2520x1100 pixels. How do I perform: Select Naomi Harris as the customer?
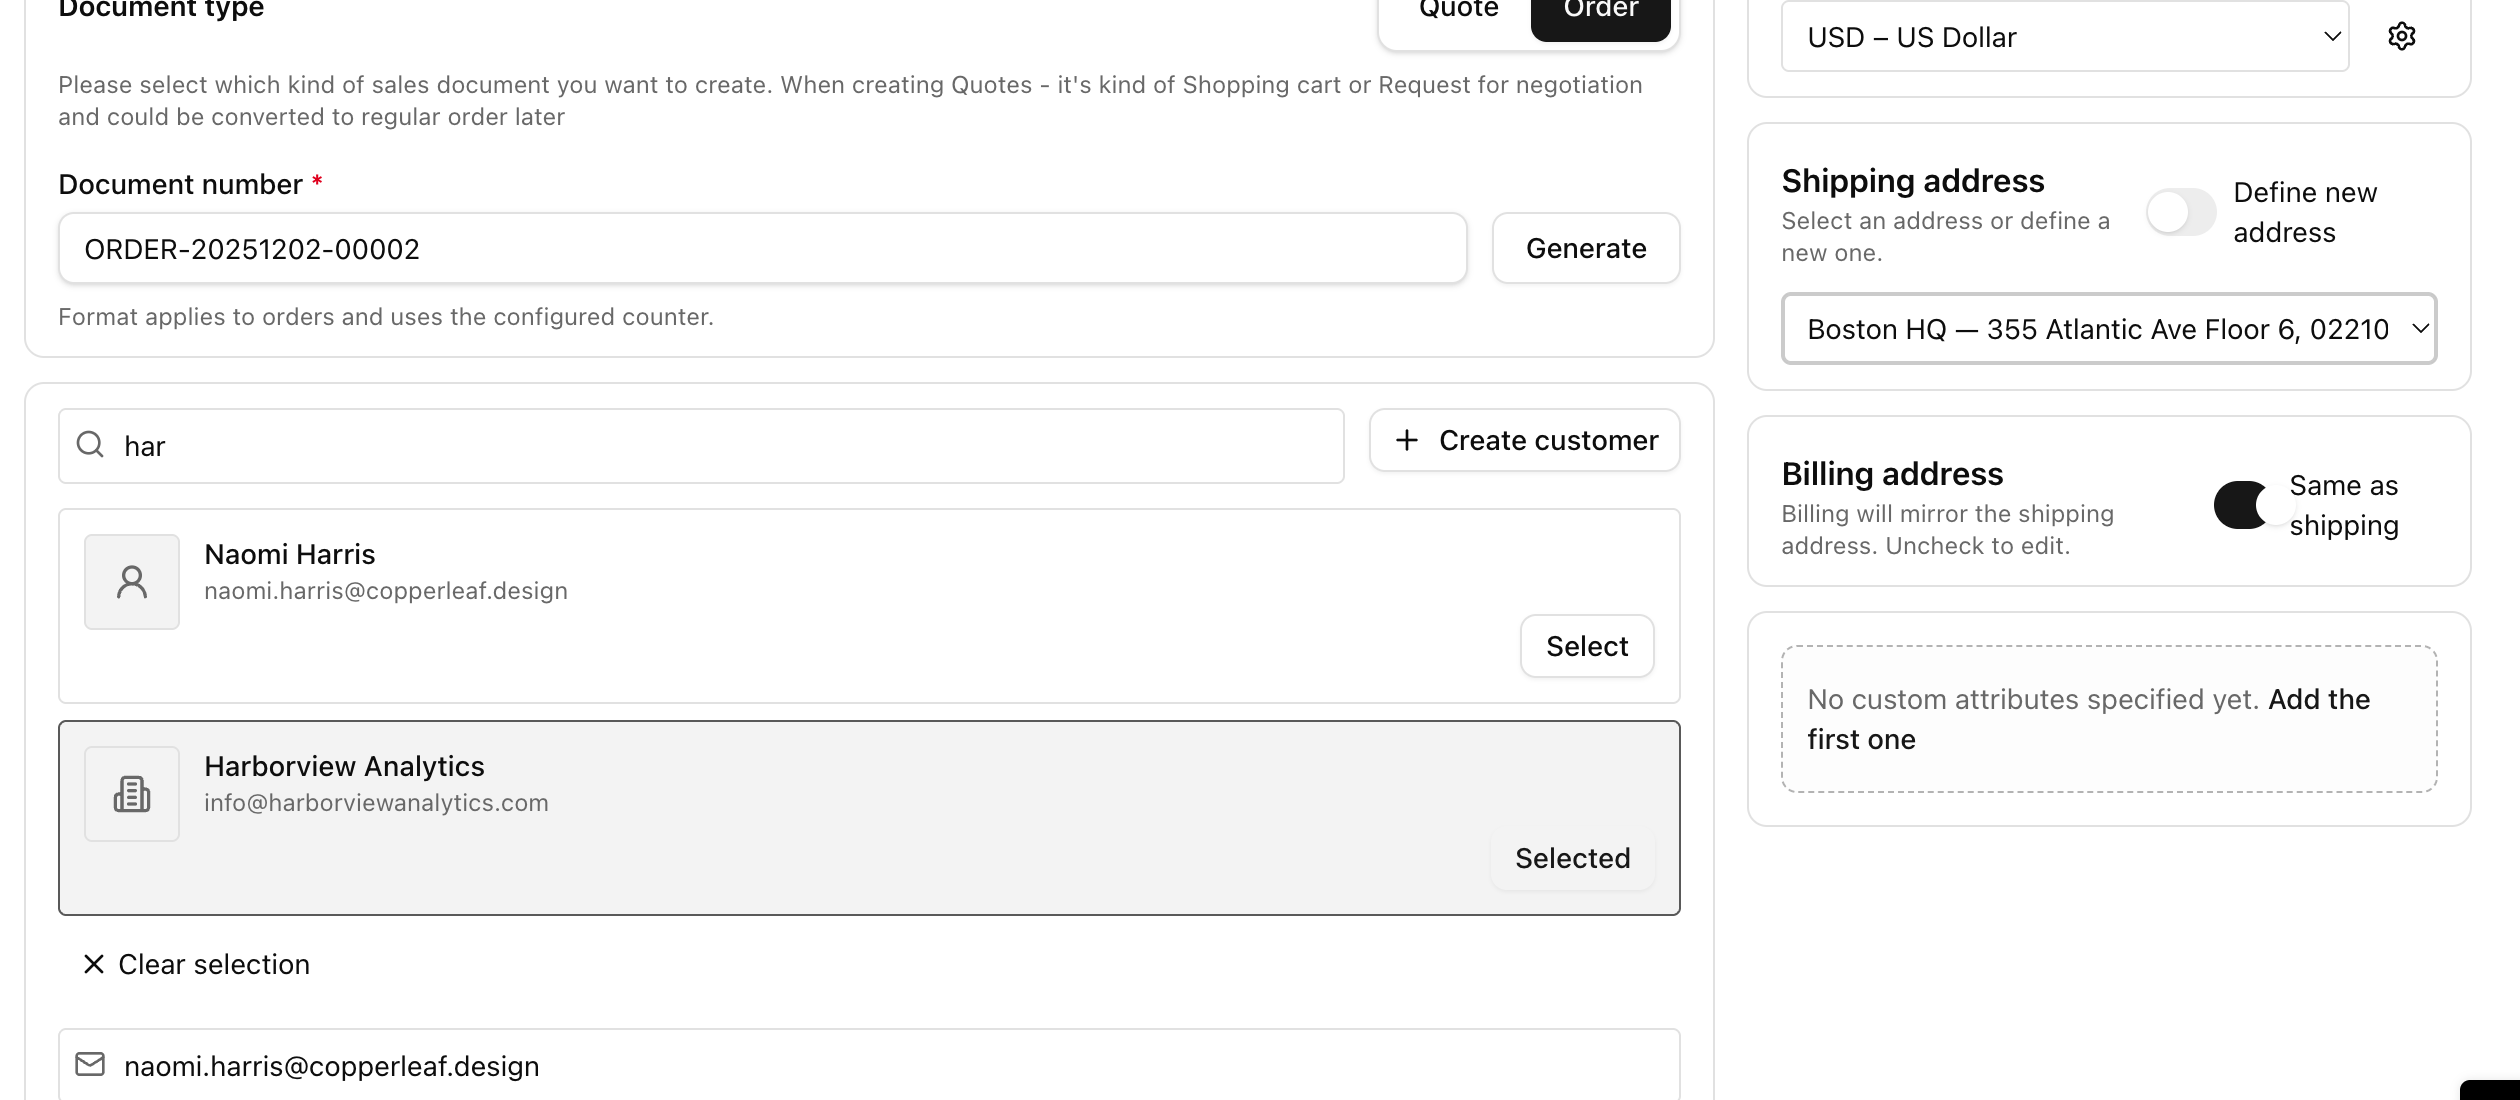1586,646
